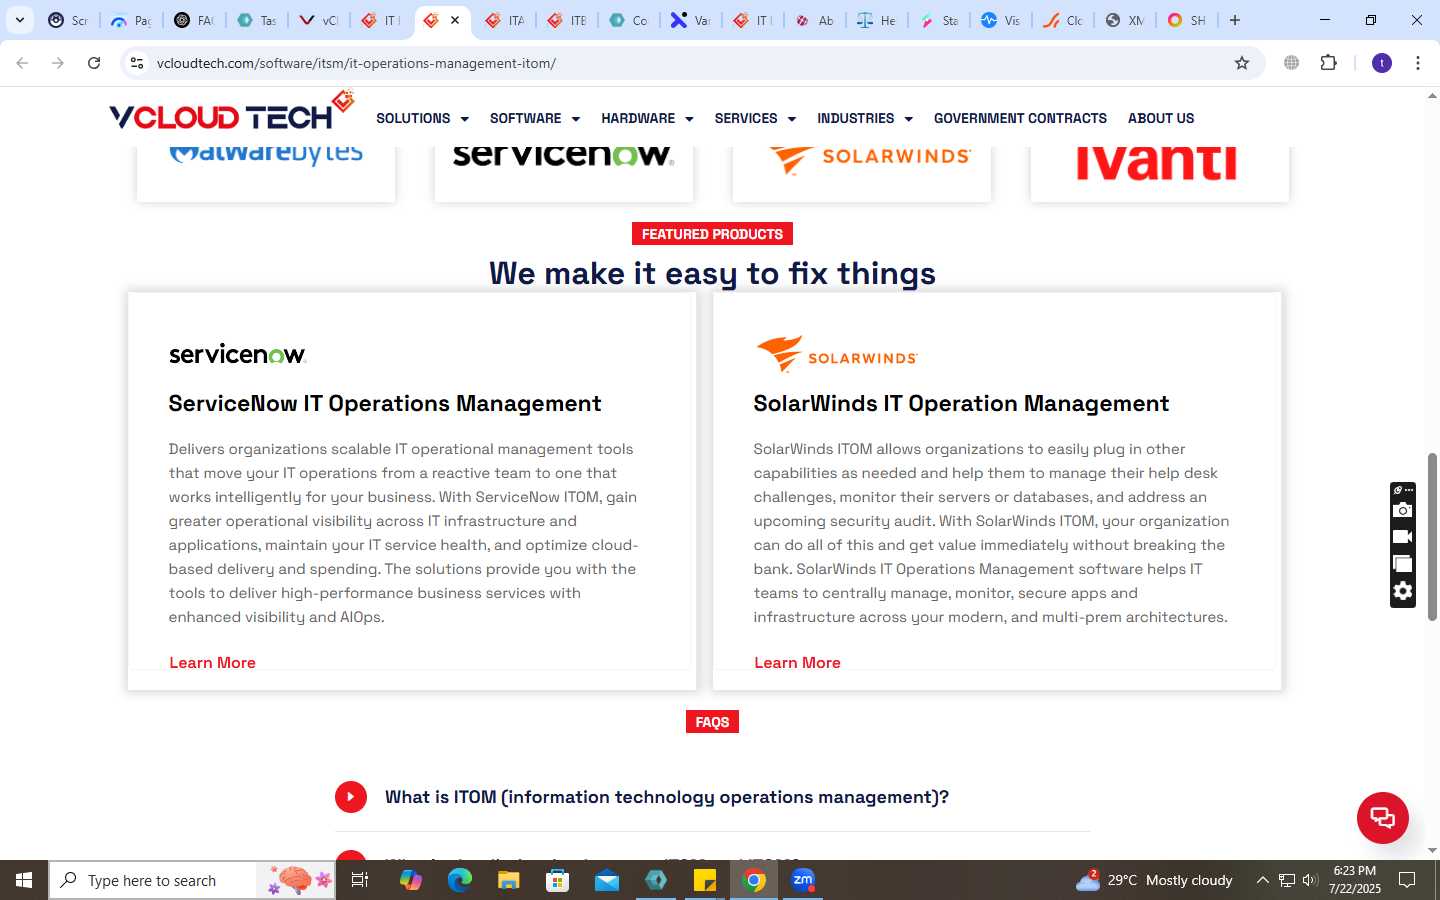
Task: Switch to the 'SH' browser tab
Action: pyautogui.click(x=1186, y=20)
